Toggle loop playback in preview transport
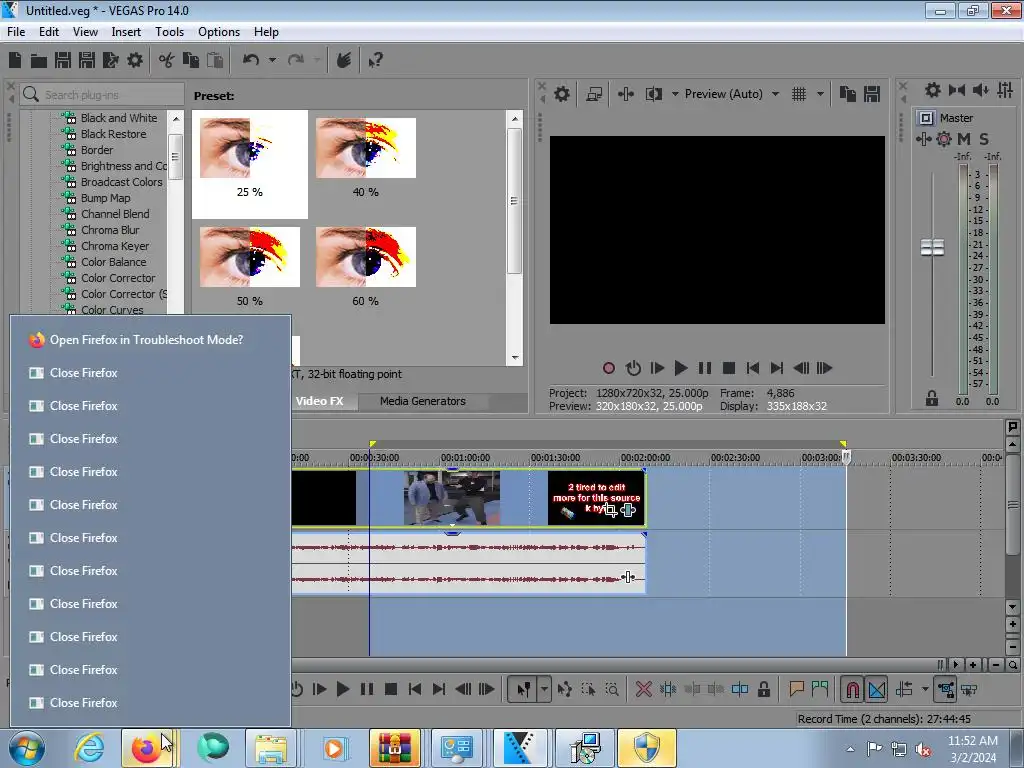1024x768 pixels. [633, 368]
